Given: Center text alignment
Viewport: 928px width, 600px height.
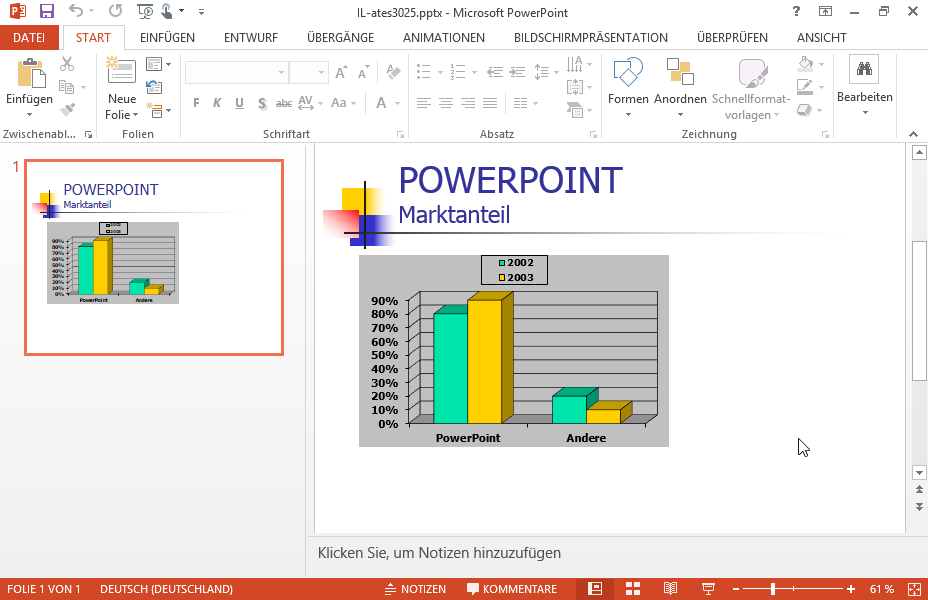Looking at the screenshot, I should 446,103.
